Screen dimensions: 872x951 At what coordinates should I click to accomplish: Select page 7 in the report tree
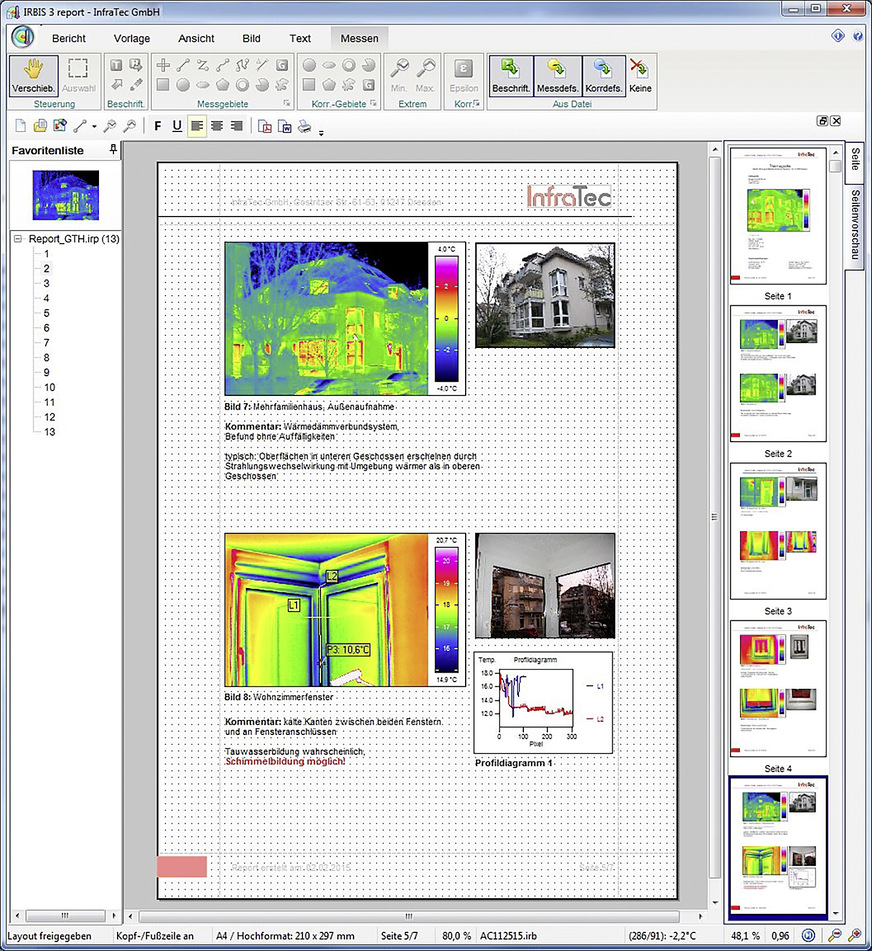(x=46, y=342)
